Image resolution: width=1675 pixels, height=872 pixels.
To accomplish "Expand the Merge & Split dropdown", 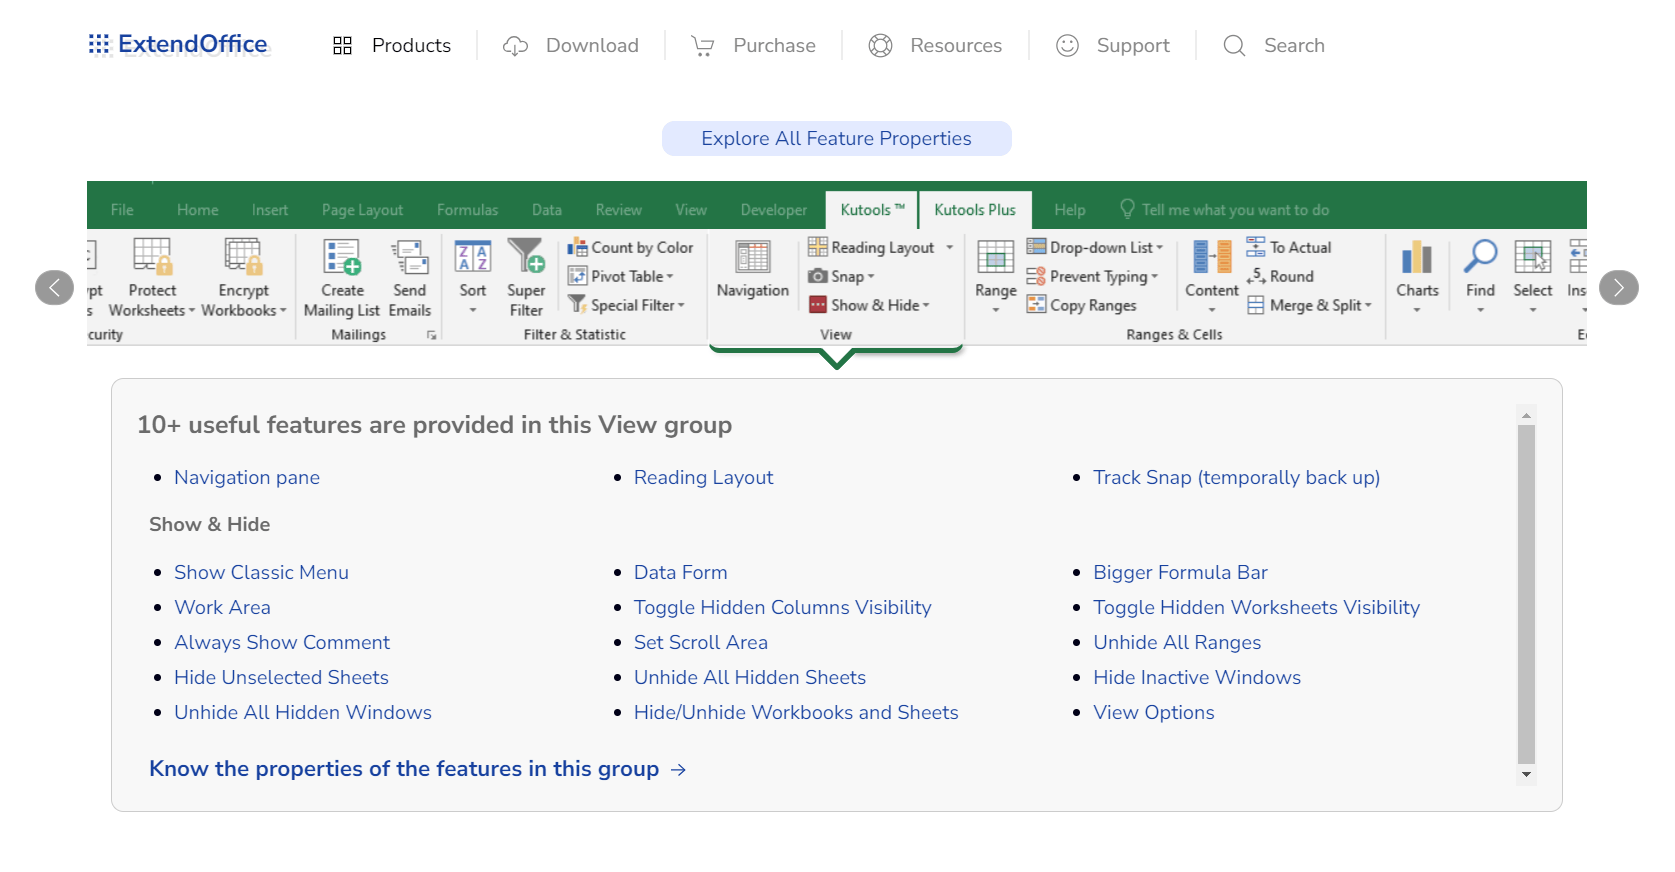I will point(1368,306).
